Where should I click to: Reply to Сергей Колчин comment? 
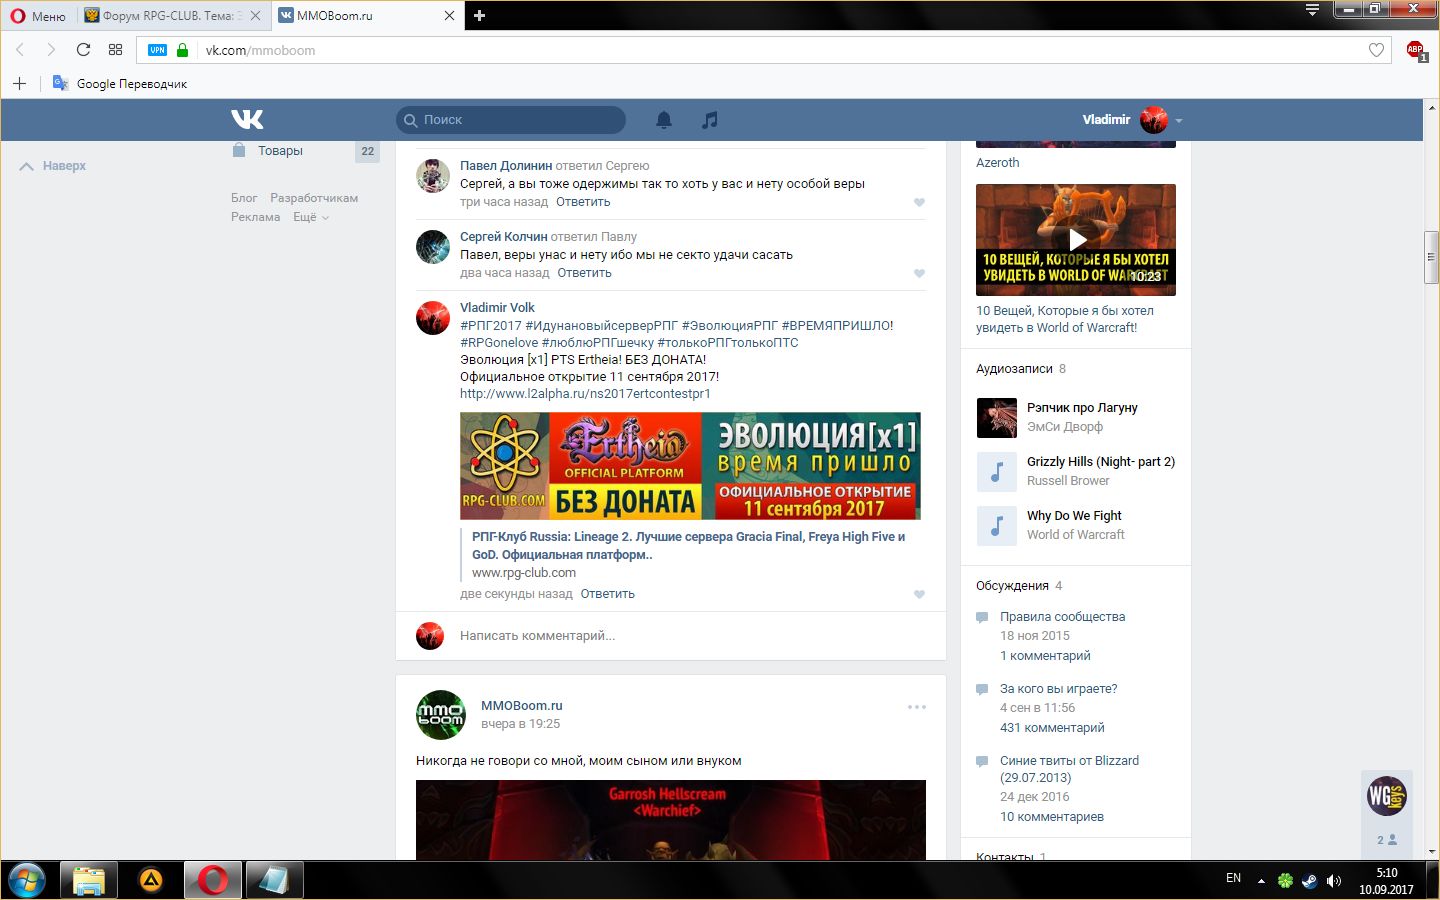584,273
